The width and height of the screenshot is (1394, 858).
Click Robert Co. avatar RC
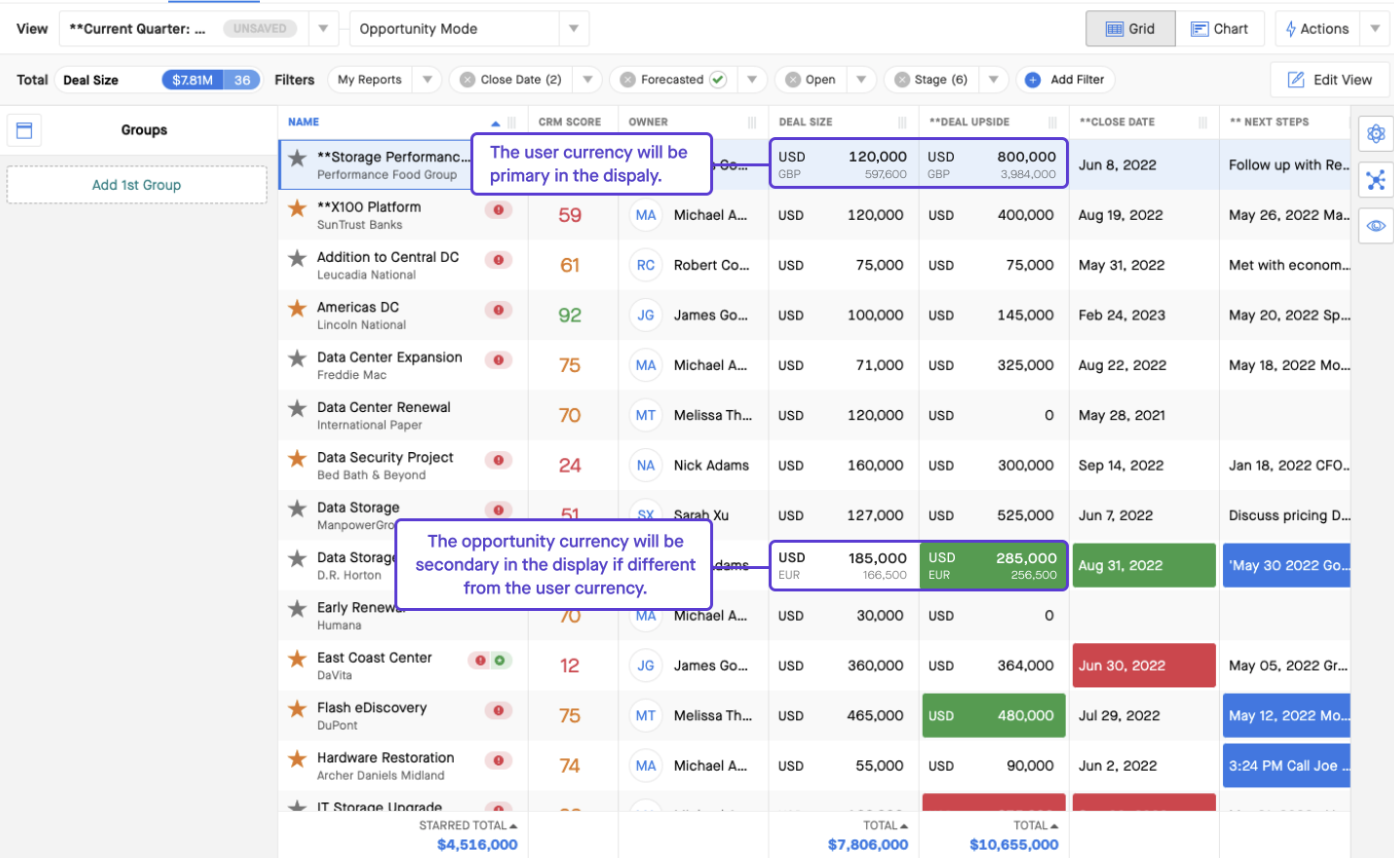(646, 265)
